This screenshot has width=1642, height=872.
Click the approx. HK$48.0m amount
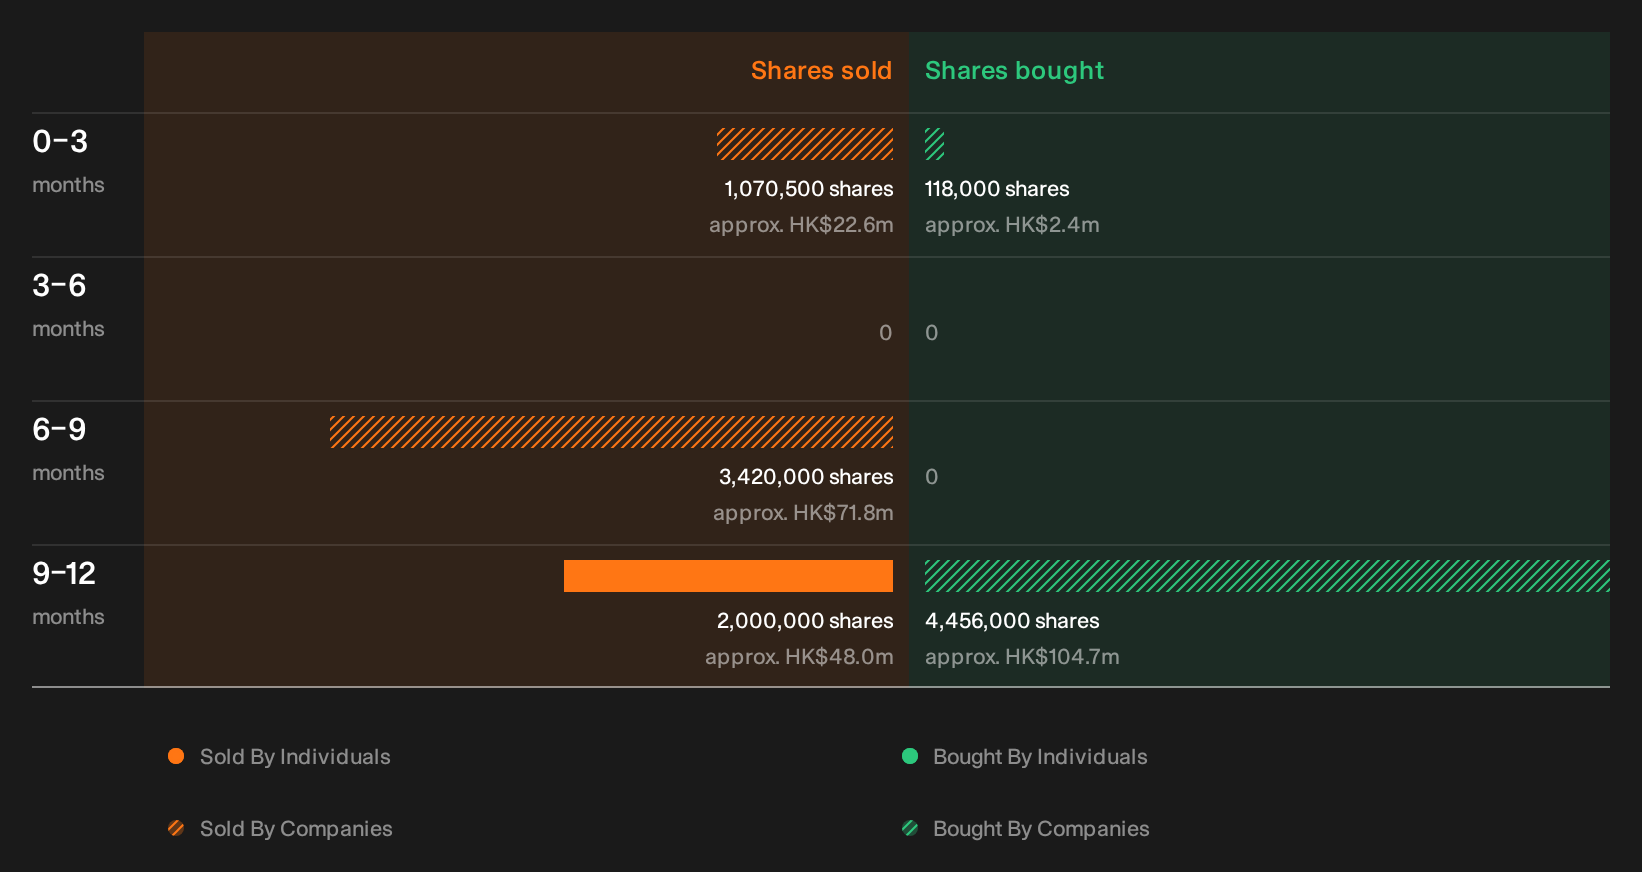(799, 657)
